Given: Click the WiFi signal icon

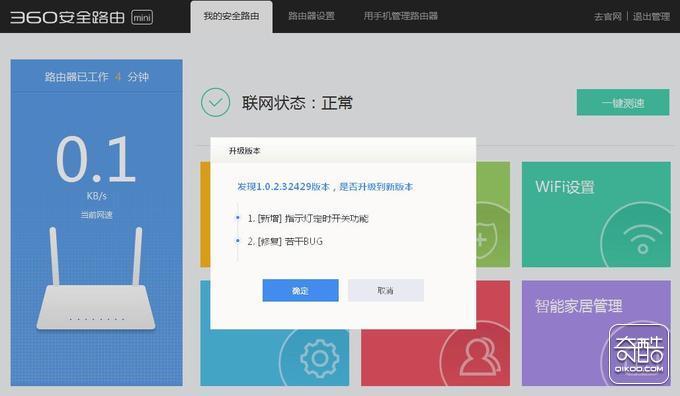Looking at the screenshot, I should click(643, 240).
